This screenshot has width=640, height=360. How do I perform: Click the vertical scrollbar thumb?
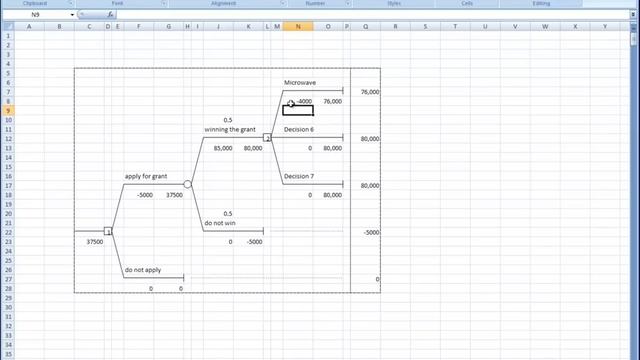click(633, 39)
